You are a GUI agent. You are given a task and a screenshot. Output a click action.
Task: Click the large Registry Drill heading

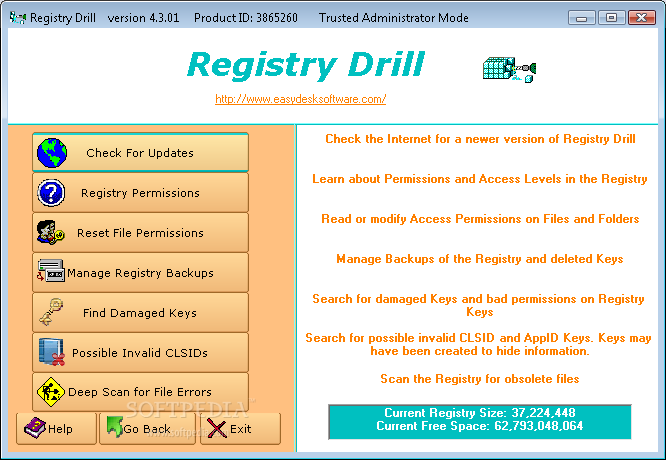click(305, 64)
